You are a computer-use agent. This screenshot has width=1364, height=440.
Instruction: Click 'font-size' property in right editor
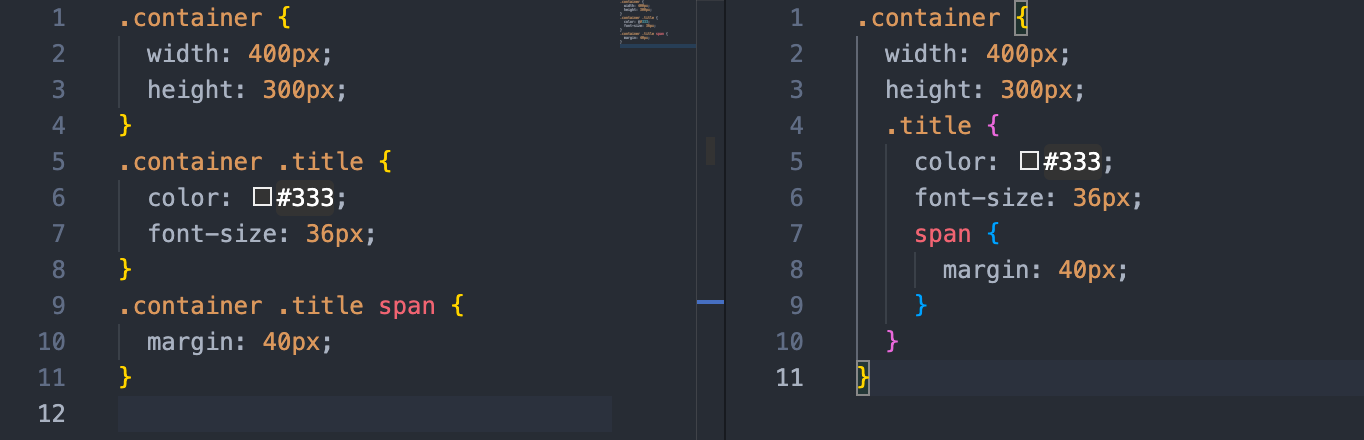[x=979, y=198]
